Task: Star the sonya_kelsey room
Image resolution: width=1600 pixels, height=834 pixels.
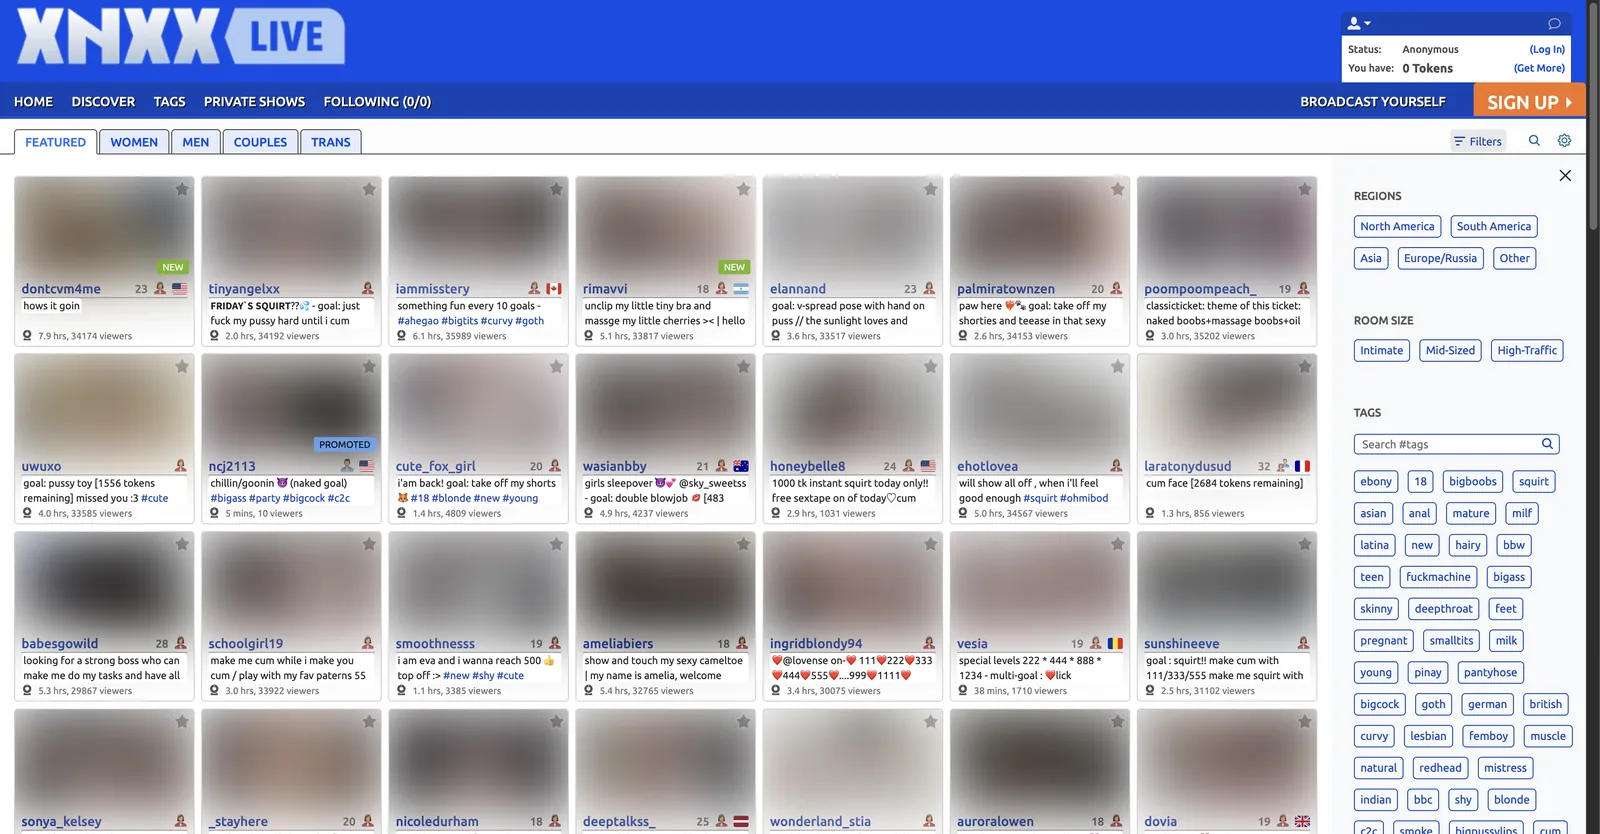Action: (182, 722)
